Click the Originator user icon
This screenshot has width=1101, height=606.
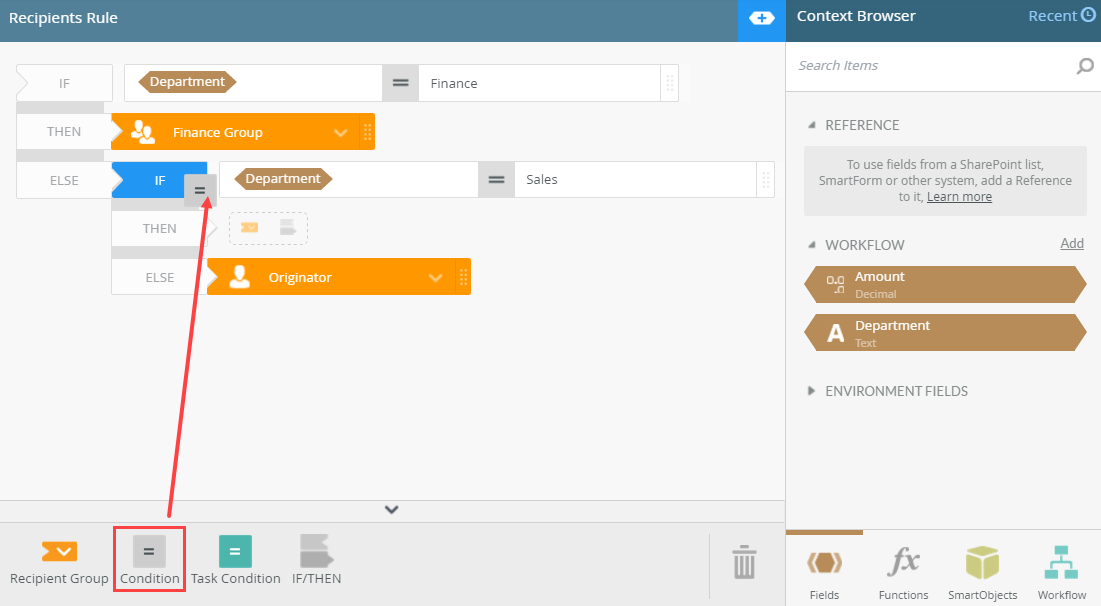239,277
